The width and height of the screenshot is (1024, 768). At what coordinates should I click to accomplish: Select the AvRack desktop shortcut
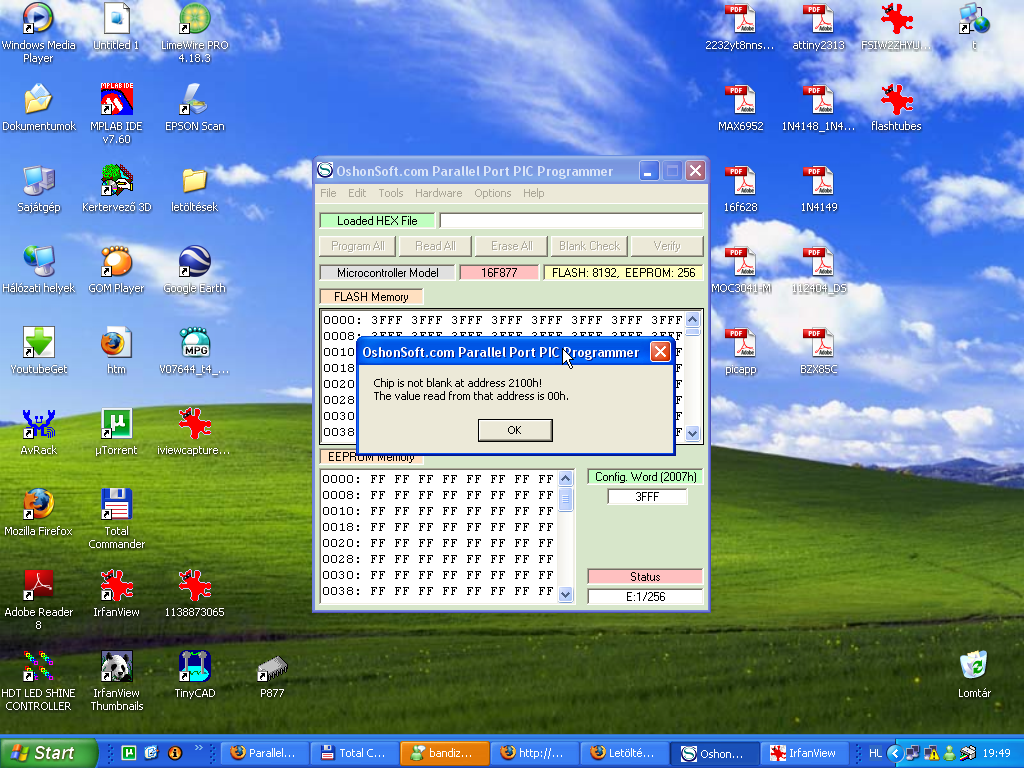[39, 431]
